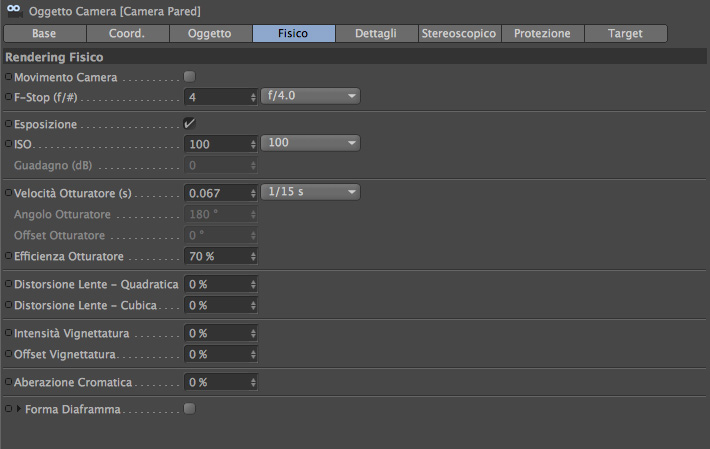Screen dimensions: 710x449
Task: Disable the Esposizione checkbox
Action: click(x=190, y=124)
